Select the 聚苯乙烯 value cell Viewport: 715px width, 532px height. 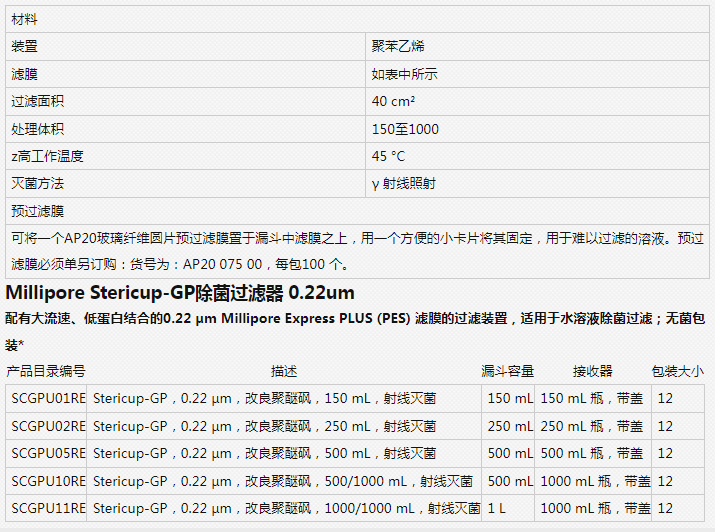[x=537, y=46]
